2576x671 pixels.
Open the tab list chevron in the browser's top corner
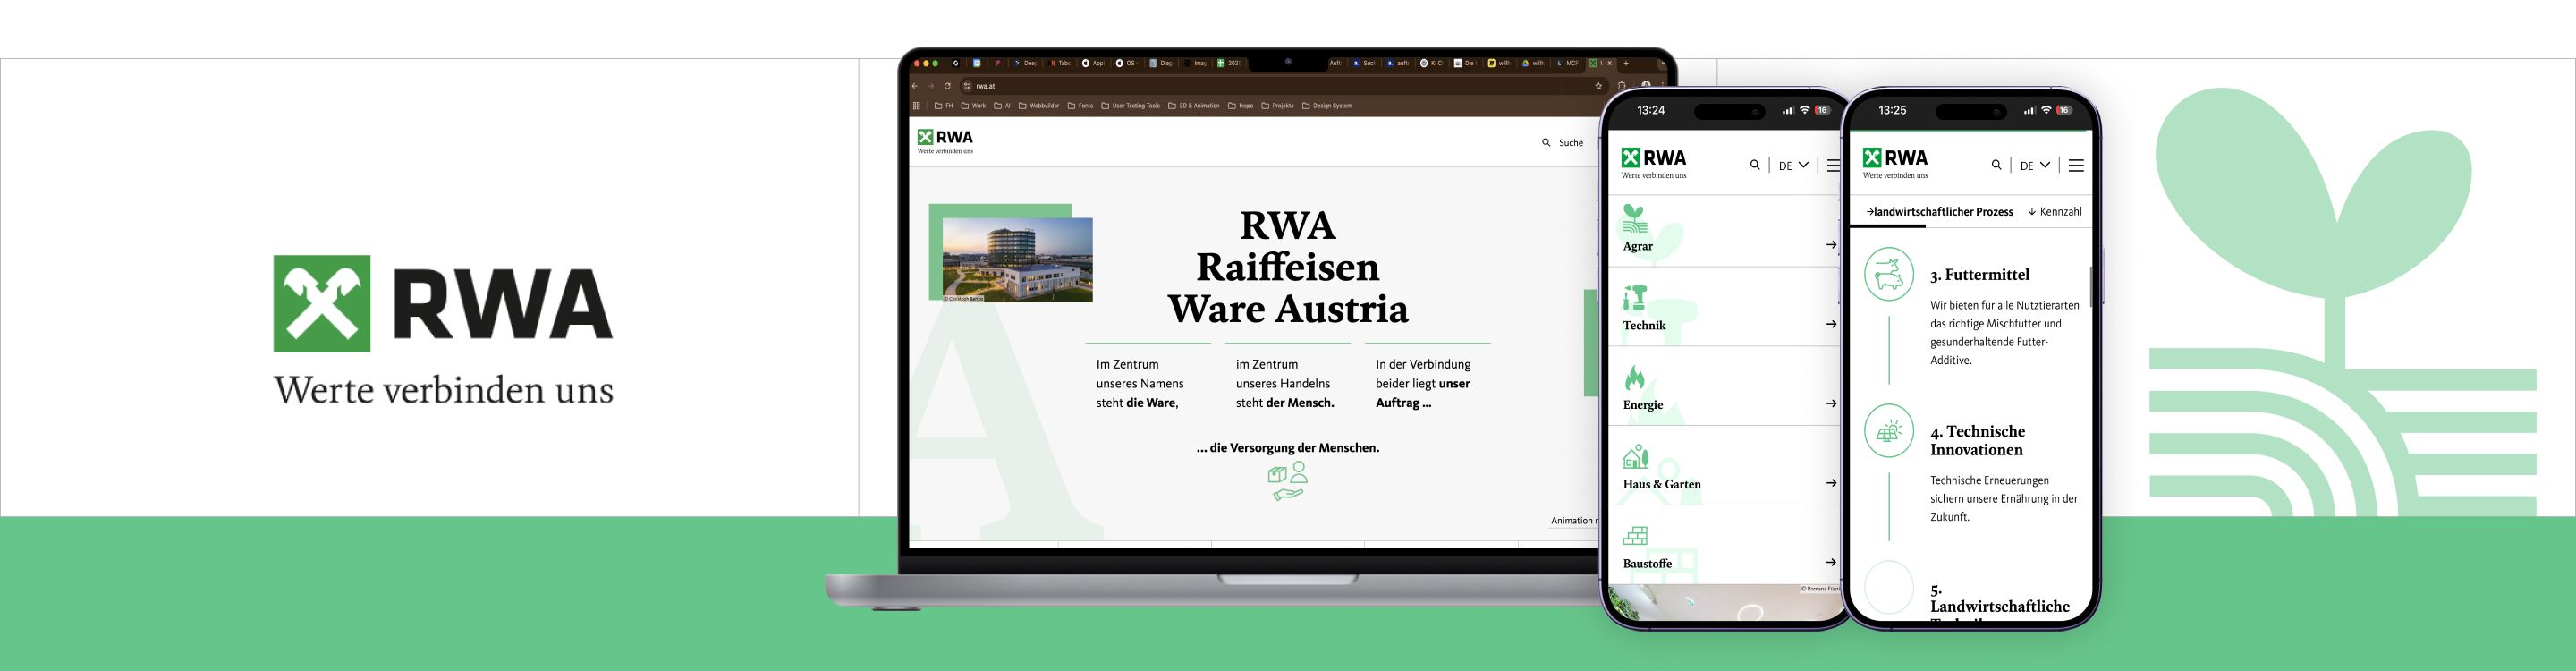(1663, 64)
